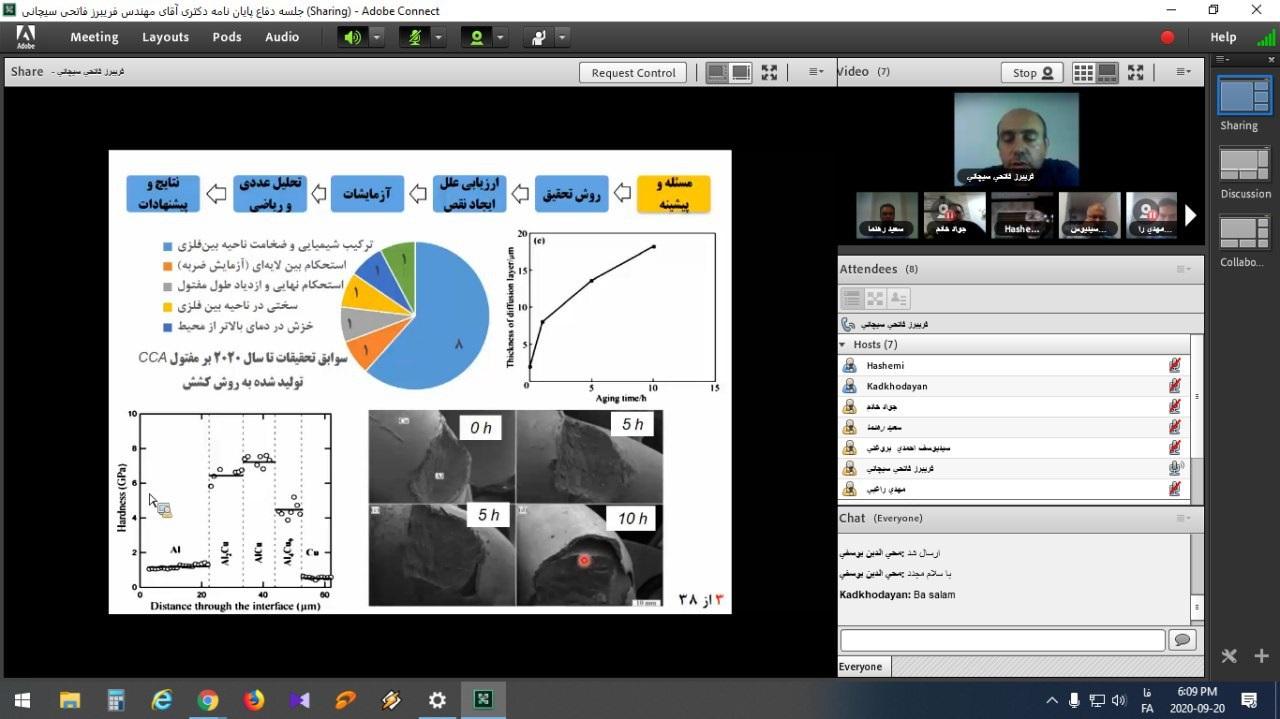
Task: Toggle the speaker audio icon
Action: click(x=352, y=37)
